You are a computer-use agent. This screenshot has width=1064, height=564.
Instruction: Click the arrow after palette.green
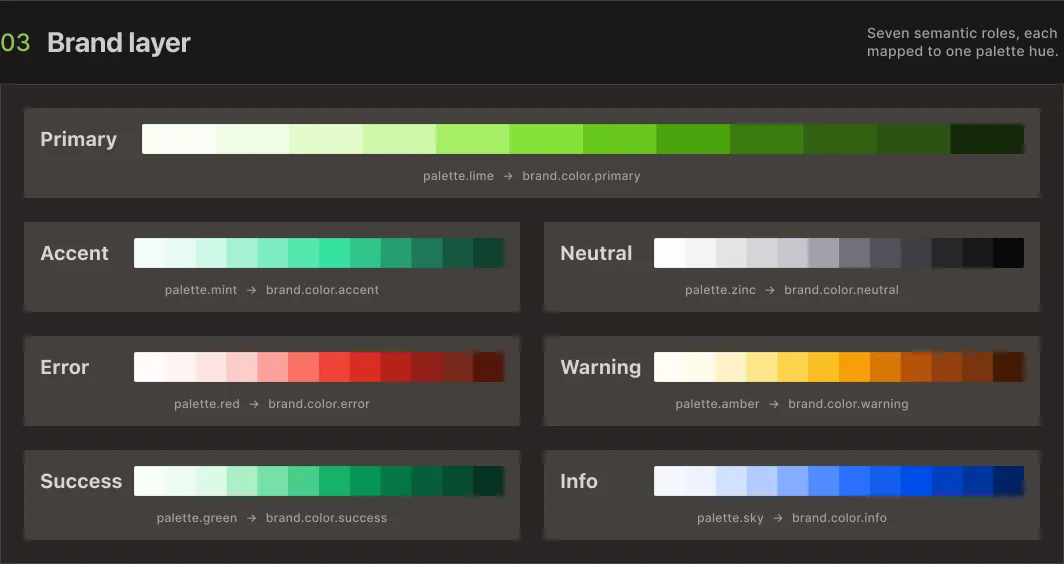tap(251, 519)
